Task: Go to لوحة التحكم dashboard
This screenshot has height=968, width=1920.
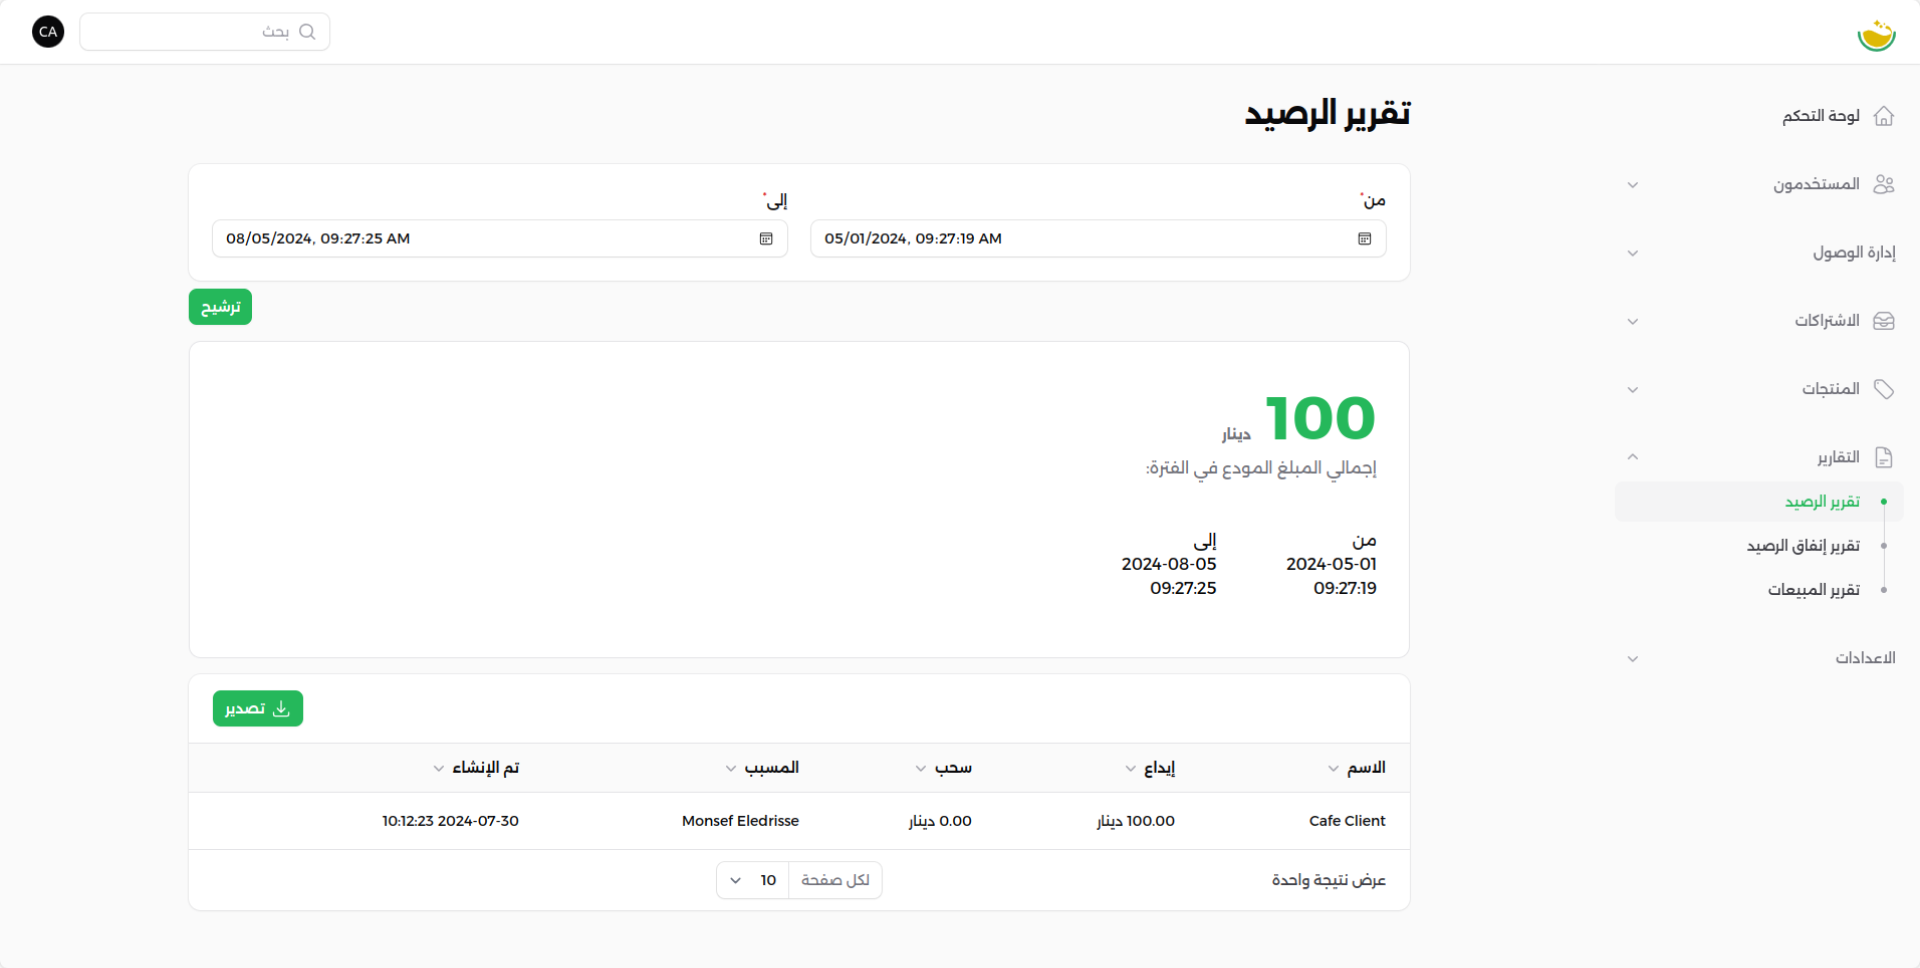Action: 1758,116
